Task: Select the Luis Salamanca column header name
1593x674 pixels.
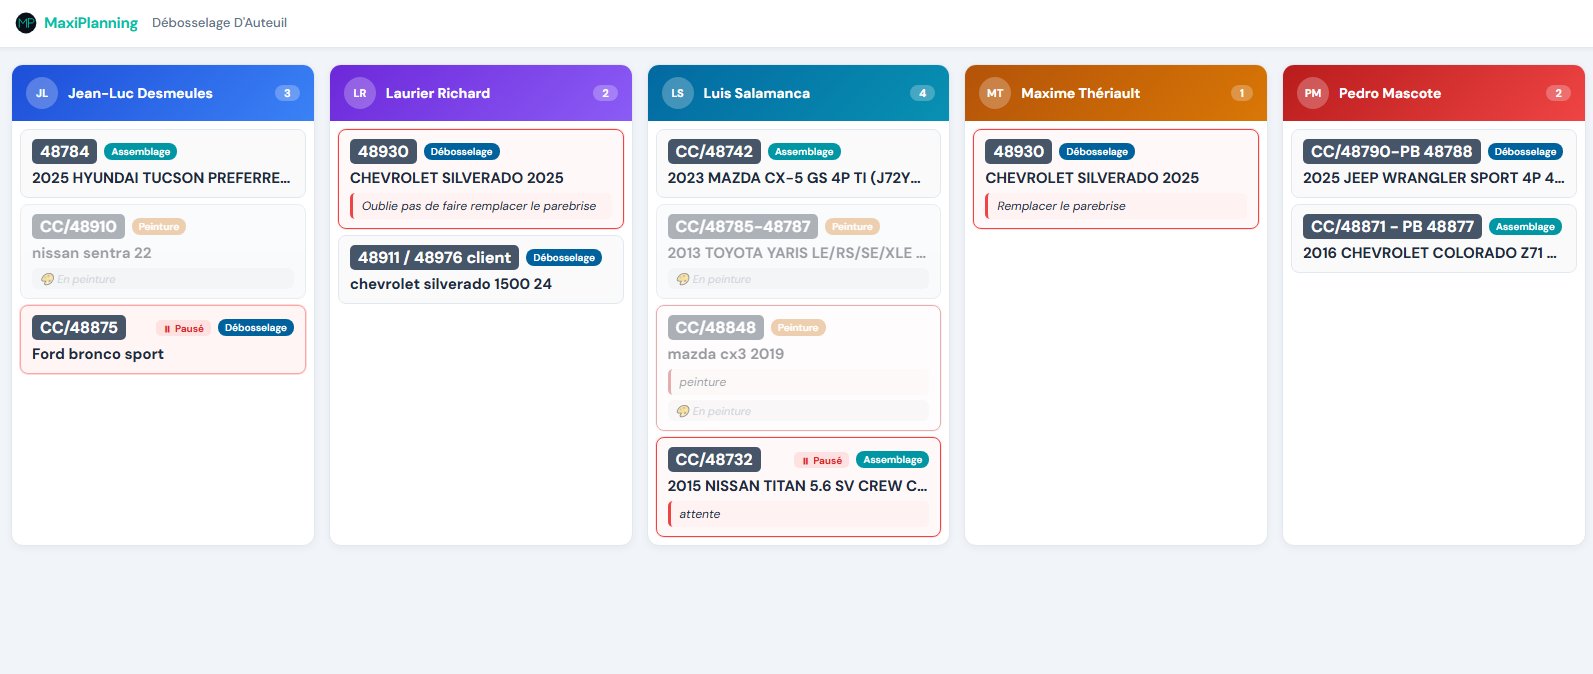Action: point(756,93)
